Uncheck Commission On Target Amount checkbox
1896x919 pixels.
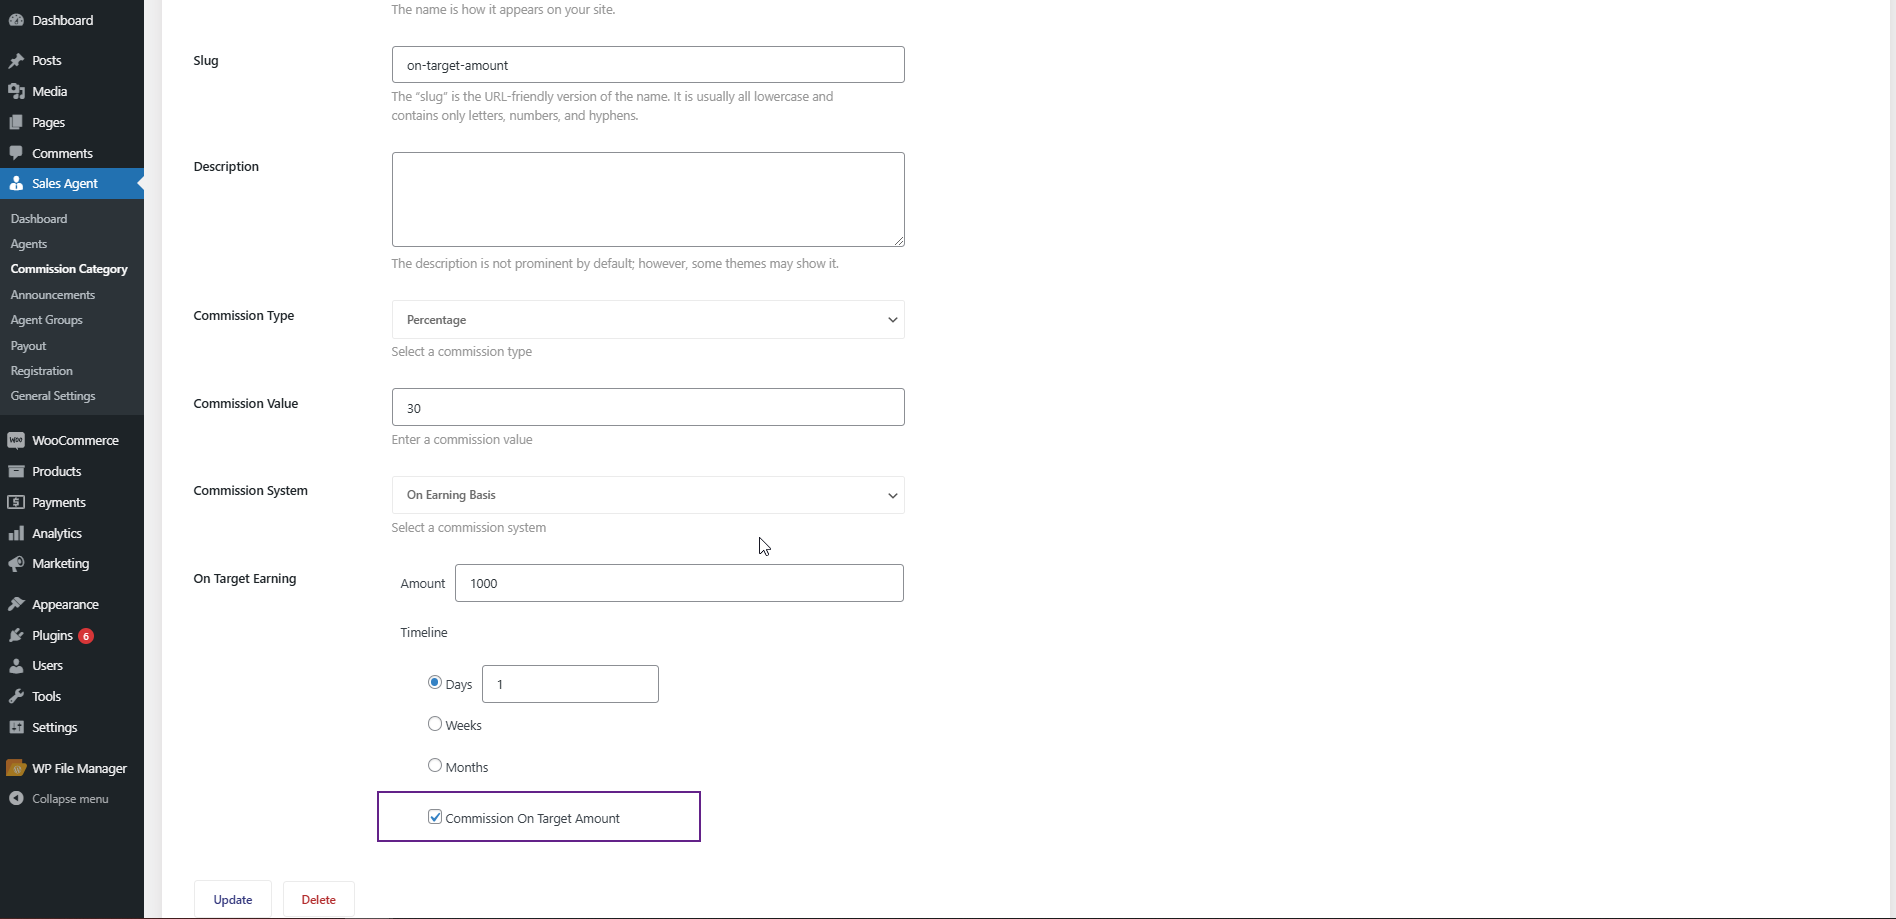(435, 817)
